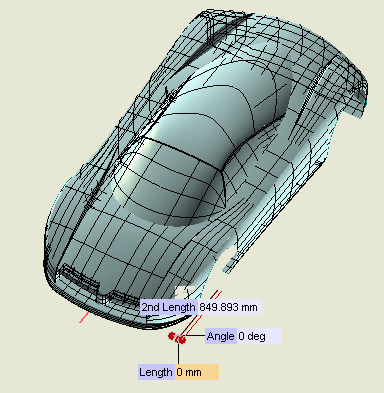Select the paired red handles at leader junction
This screenshot has width=384, height=393.
[181, 339]
